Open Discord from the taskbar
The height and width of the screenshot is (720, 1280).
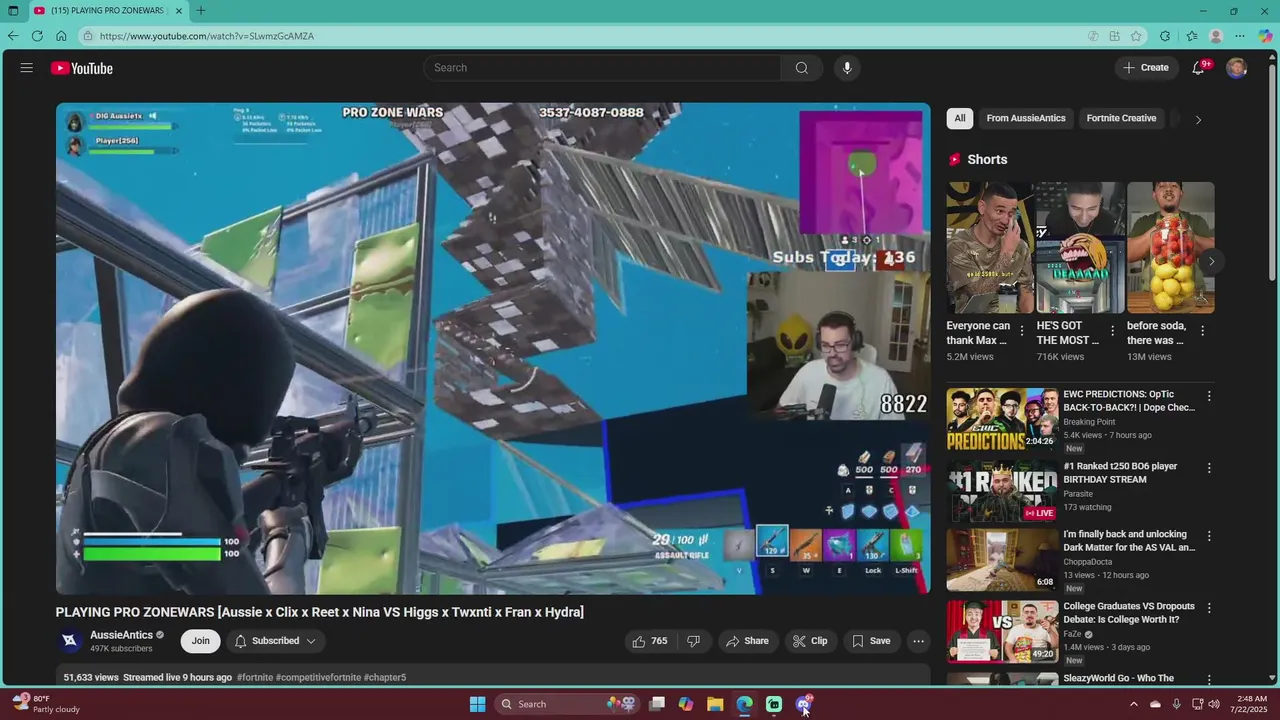click(803, 704)
